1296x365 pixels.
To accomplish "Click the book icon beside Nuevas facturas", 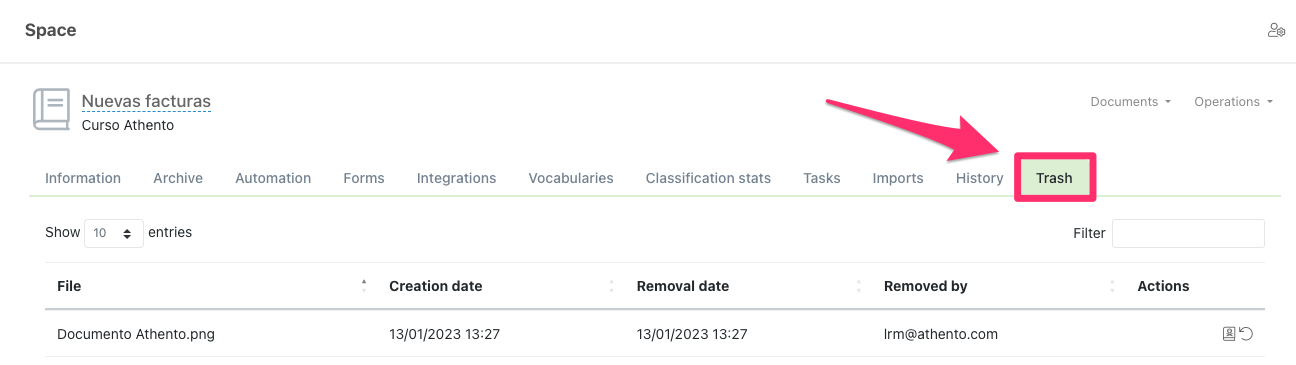I will (51, 109).
